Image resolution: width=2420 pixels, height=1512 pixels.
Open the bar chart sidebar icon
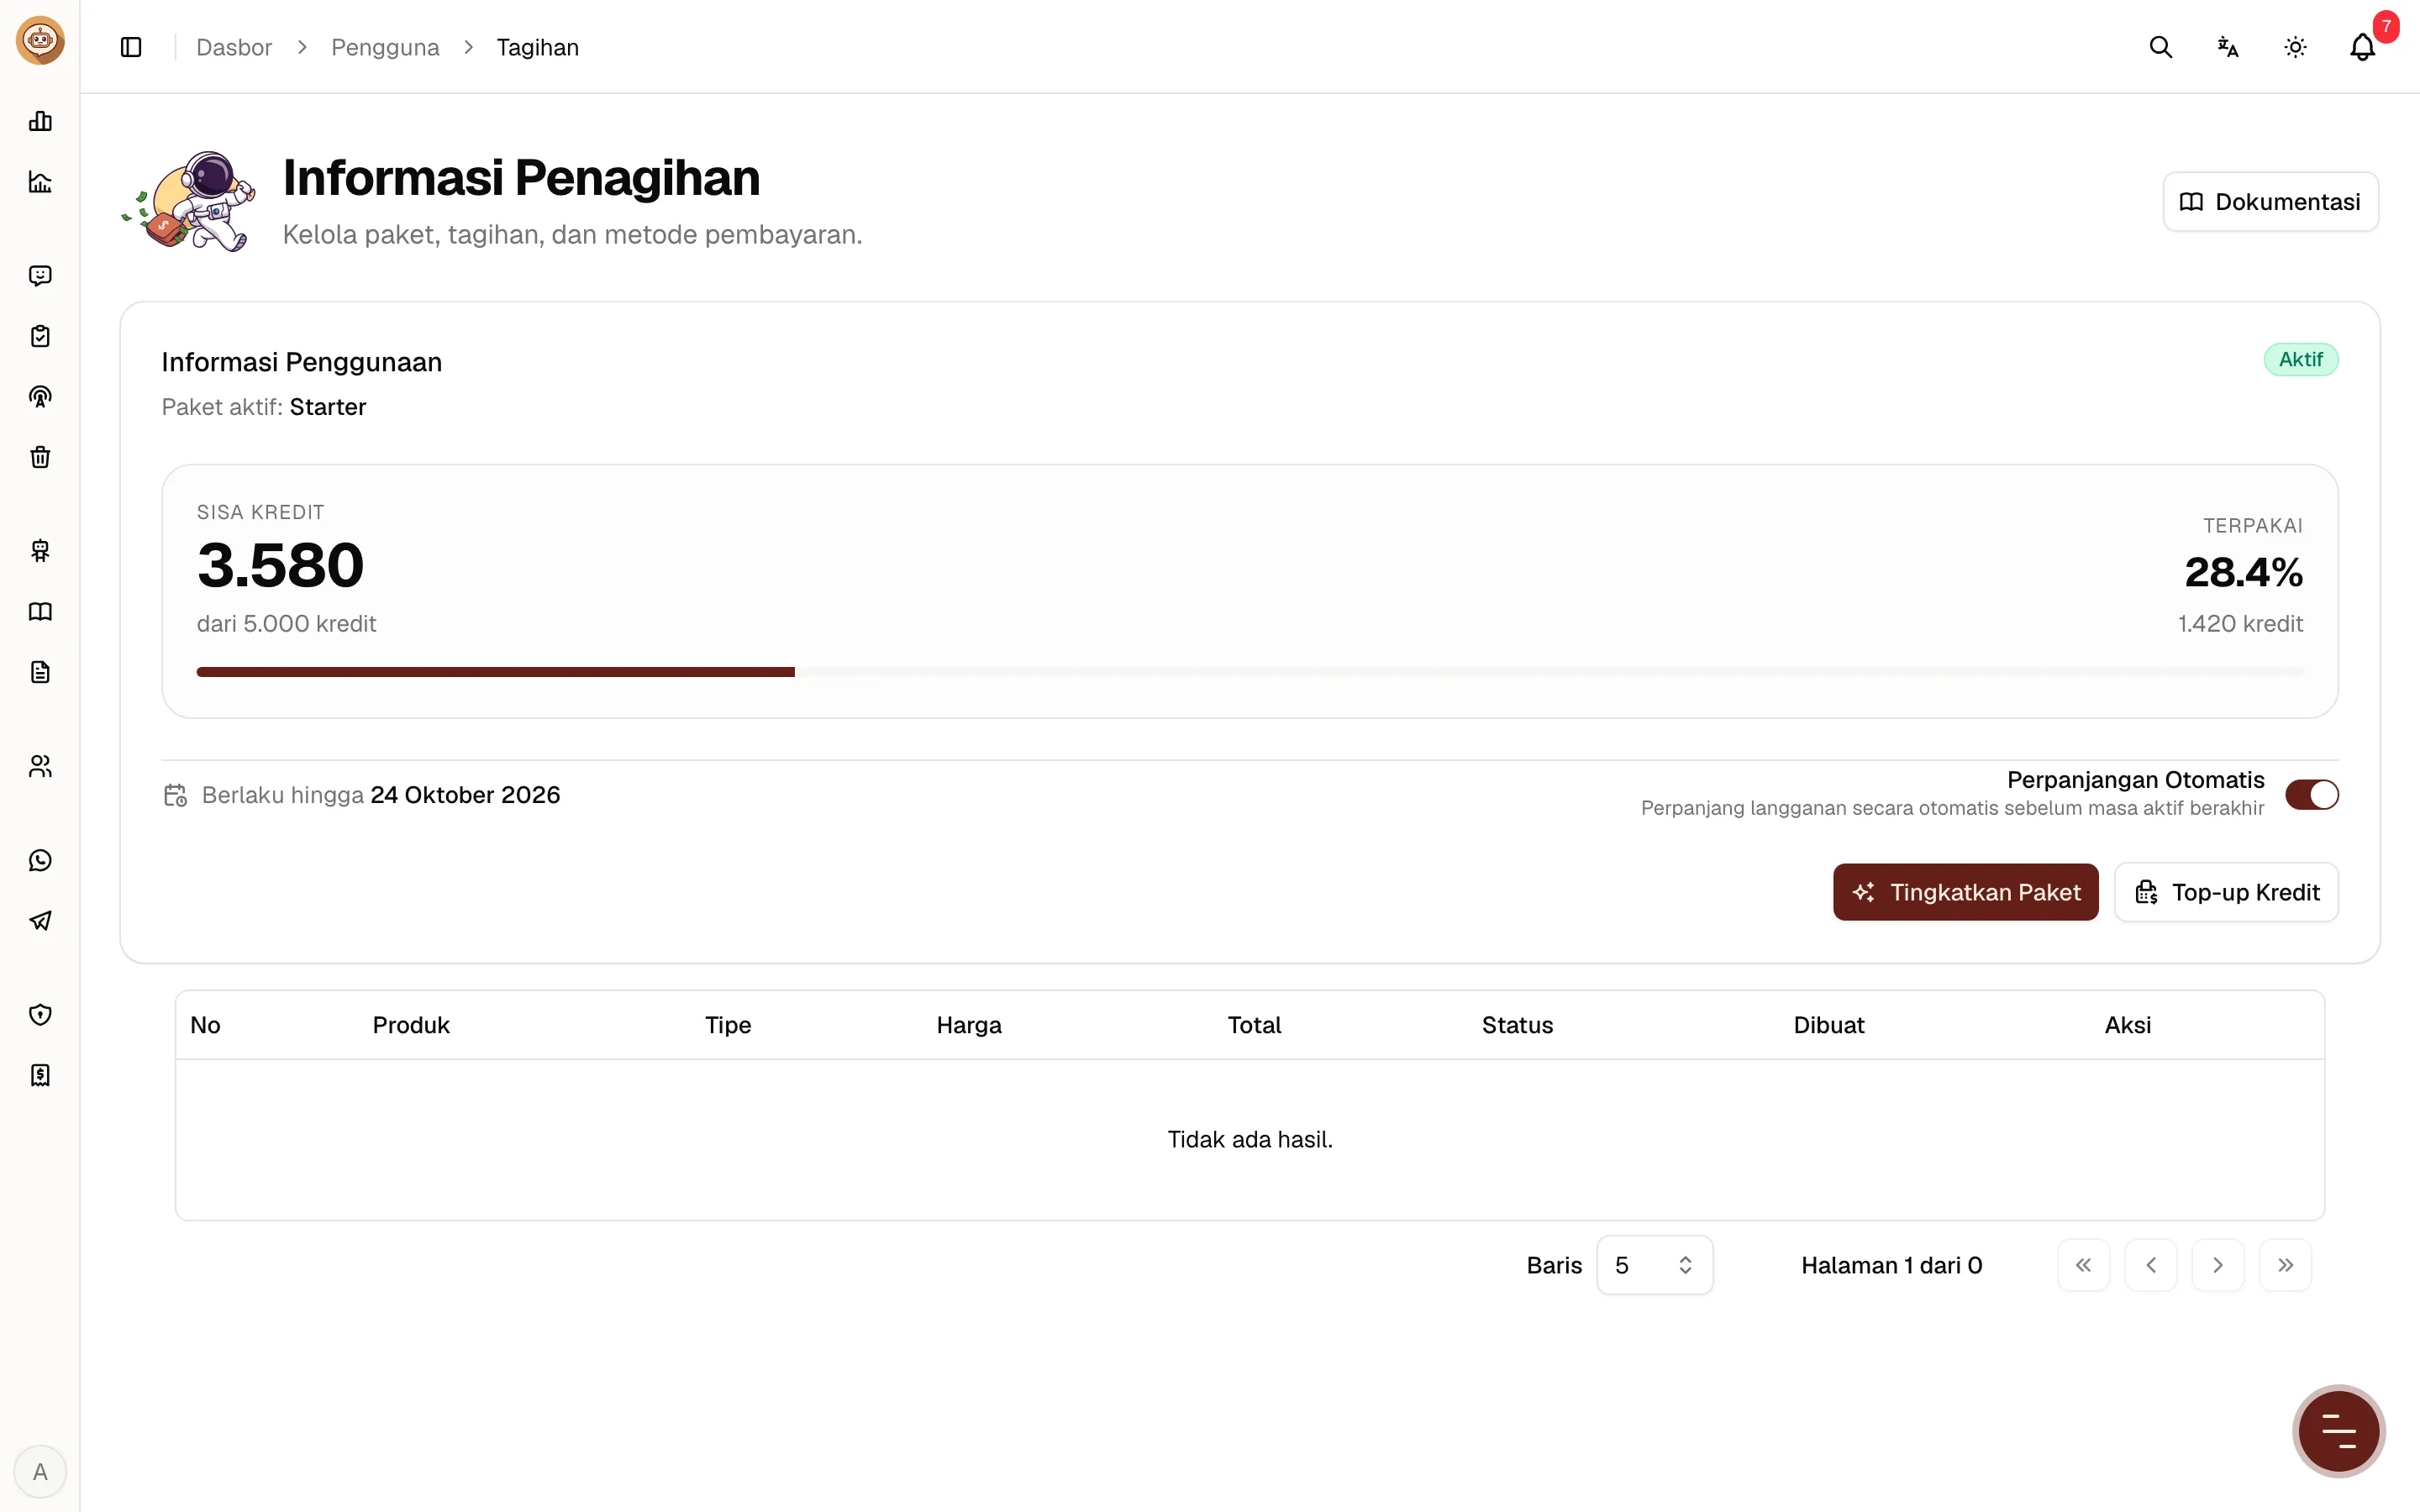pyautogui.click(x=40, y=121)
